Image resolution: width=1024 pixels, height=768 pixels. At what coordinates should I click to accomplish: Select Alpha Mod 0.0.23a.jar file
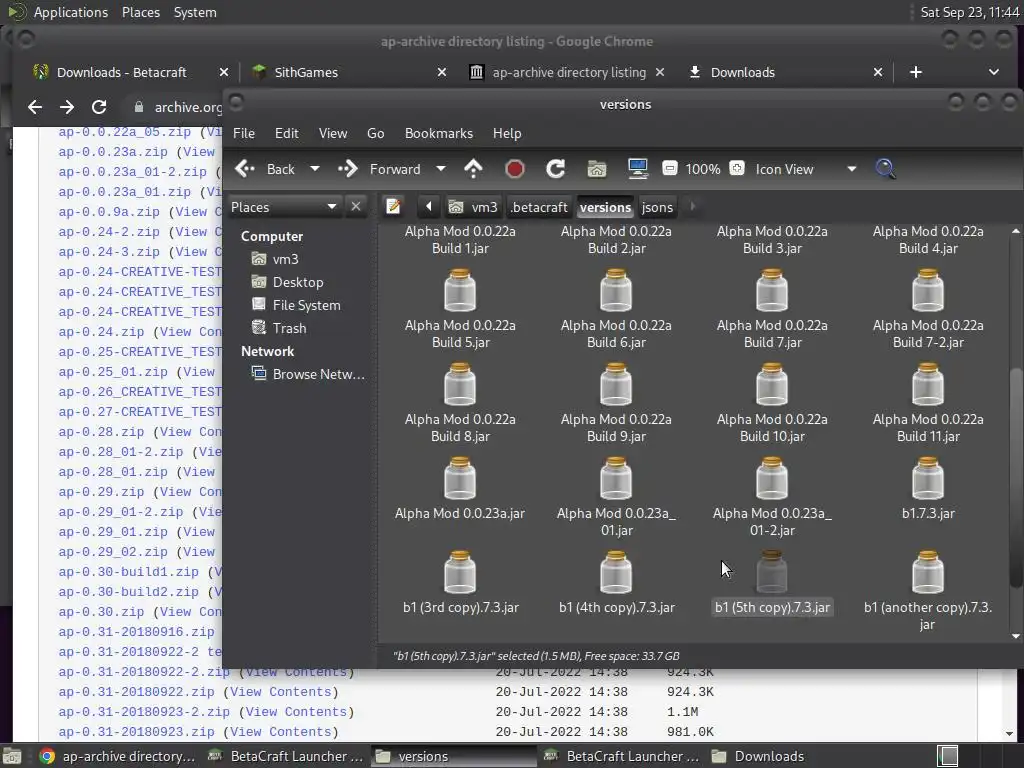460,488
